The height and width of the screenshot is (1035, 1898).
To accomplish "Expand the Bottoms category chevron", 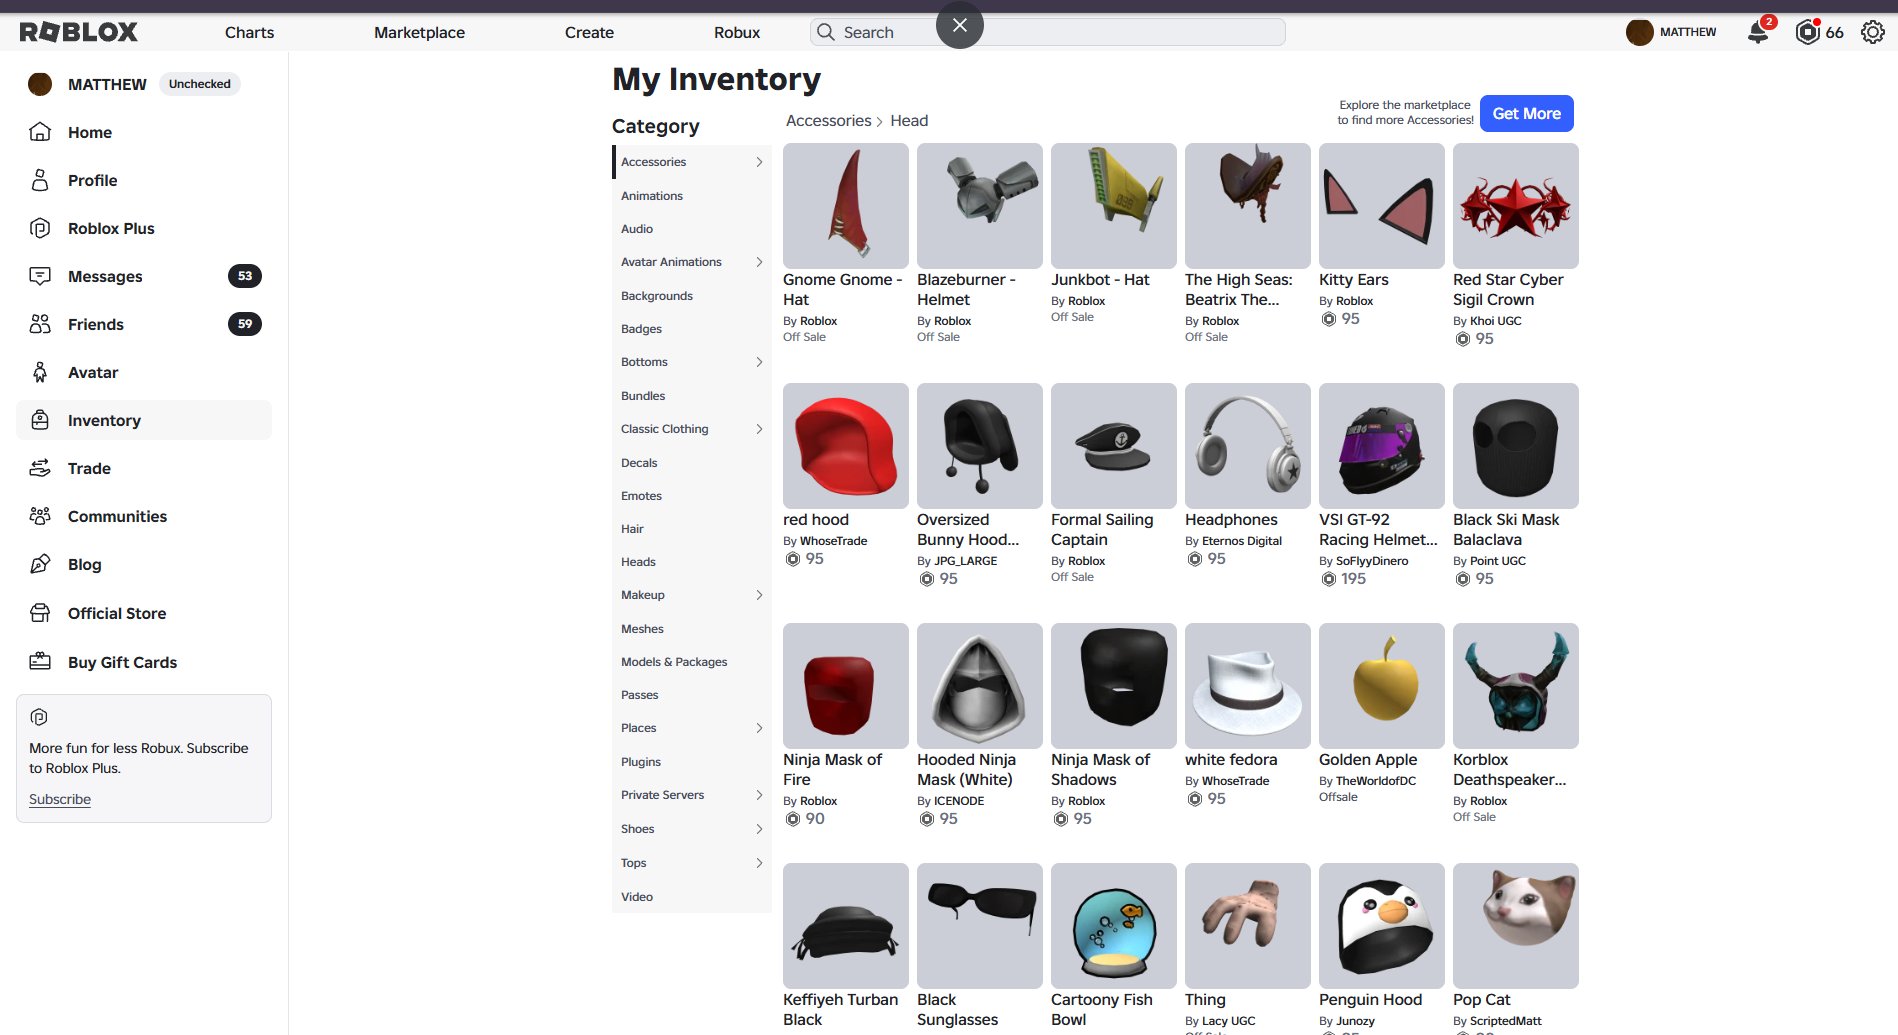I will [x=759, y=362].
